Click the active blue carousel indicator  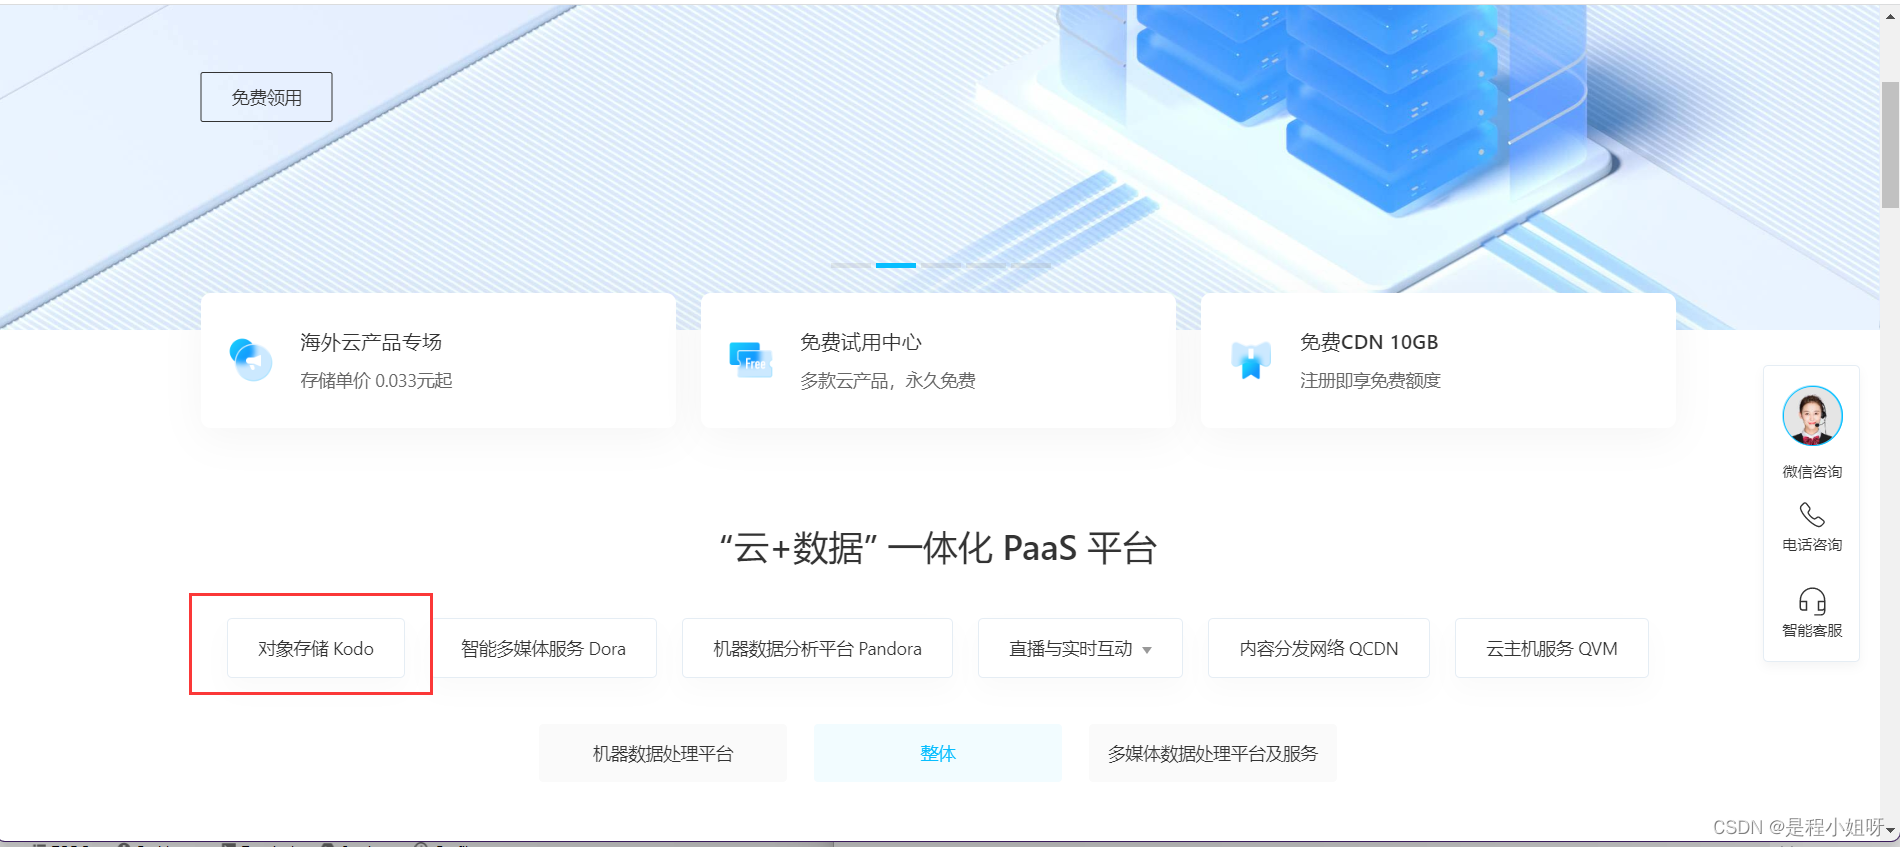[x=896, y=265]
